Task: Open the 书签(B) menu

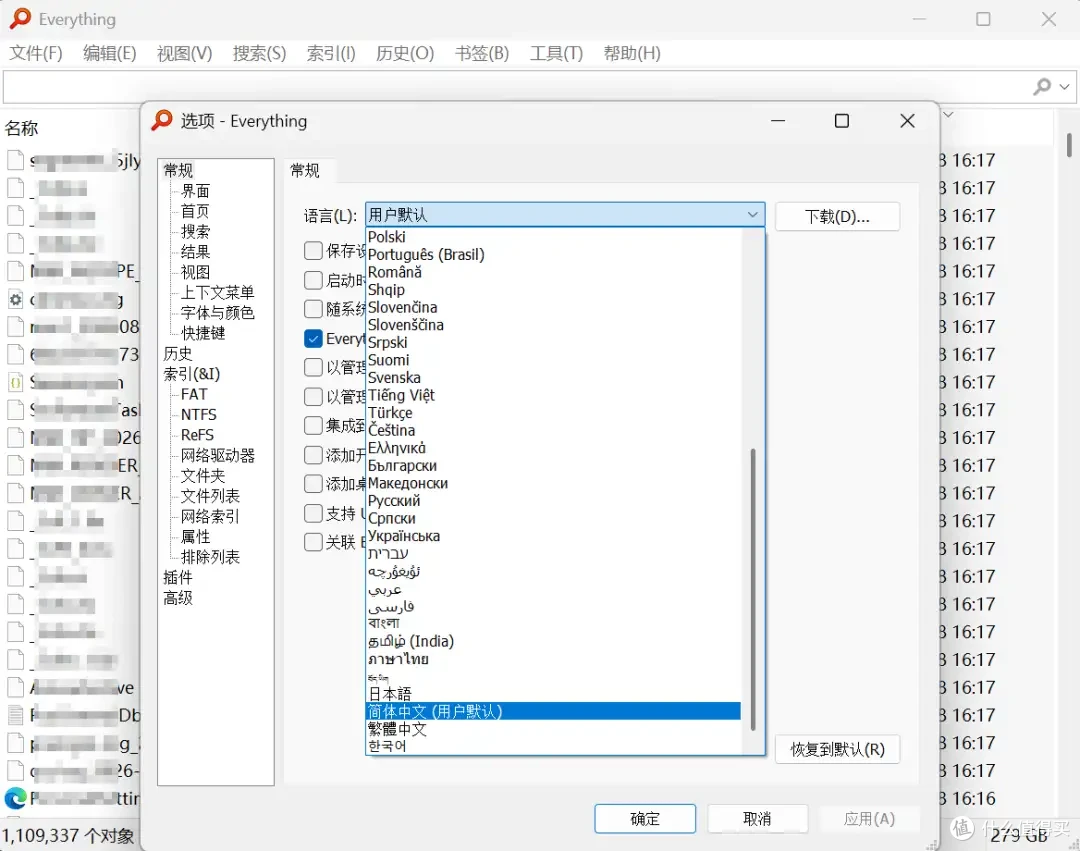Action: click(x=482, y=53)
